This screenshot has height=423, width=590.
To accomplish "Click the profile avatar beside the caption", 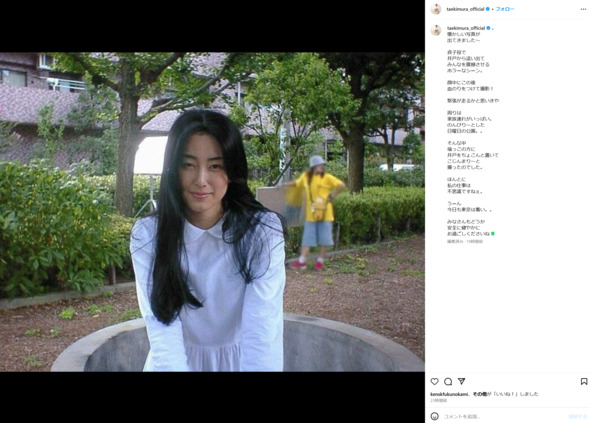I will click(x=436, y=30).
